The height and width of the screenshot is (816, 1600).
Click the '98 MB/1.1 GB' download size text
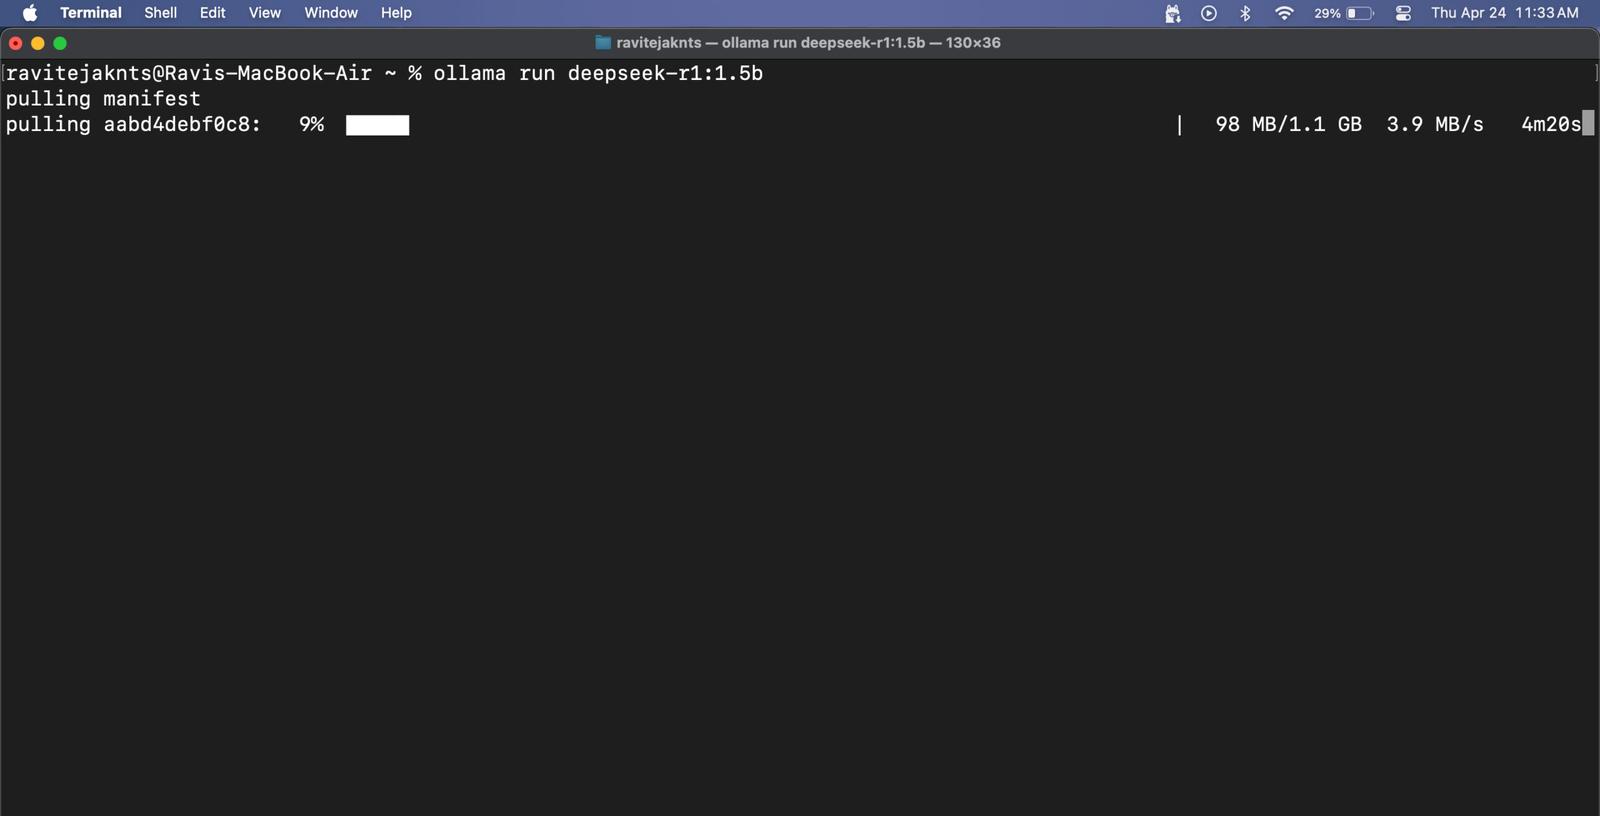[x=1288, y=124]
